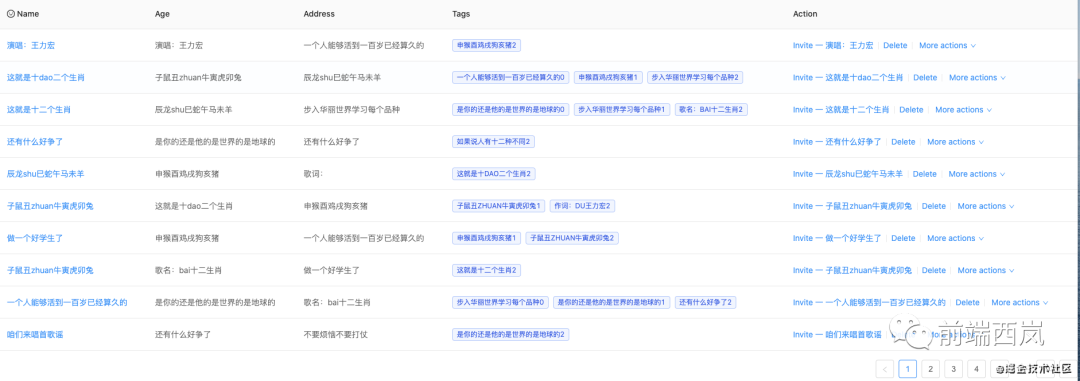Click tag 这就是十二个生肖2
Image resolution: width=1080 pixels, height=381 pixels.
click(486, 270)
